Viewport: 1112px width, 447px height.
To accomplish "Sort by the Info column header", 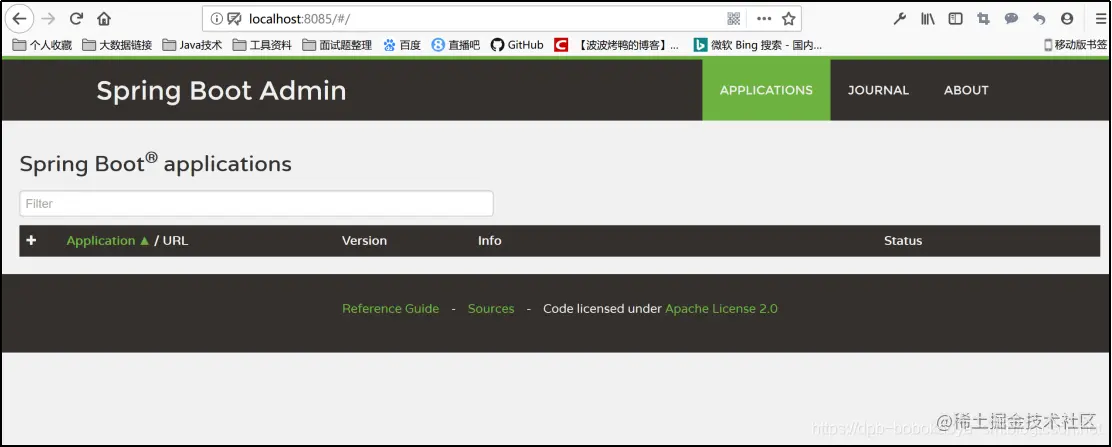I will point(489,241).
